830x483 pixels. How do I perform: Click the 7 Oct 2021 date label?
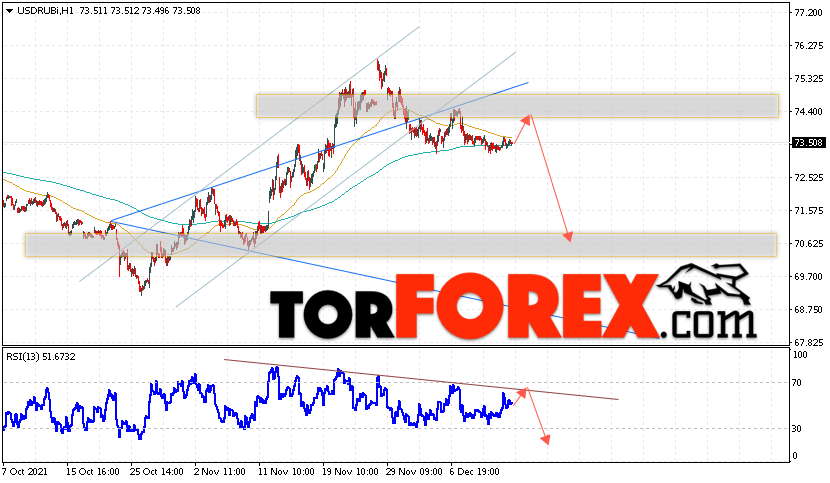[25, 471]
